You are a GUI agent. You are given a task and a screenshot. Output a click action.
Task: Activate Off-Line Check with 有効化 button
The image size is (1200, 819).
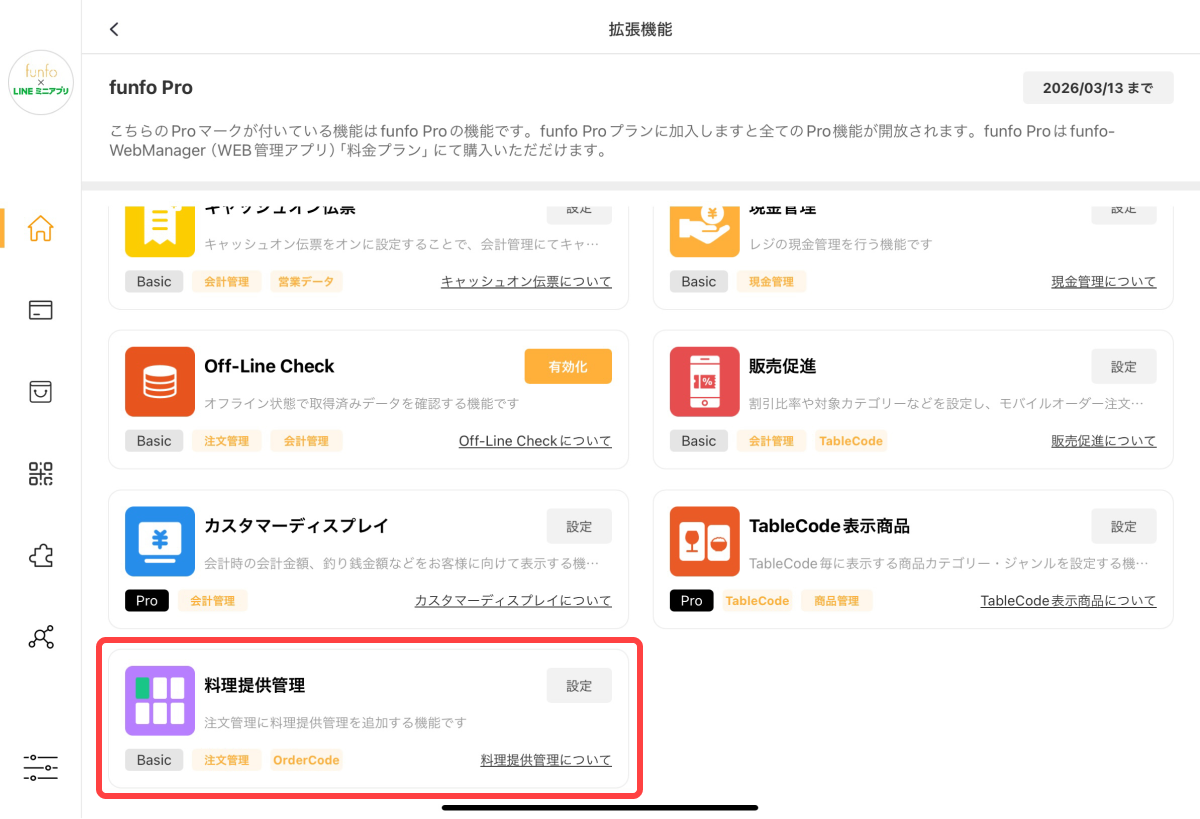(x=568, y=367)
